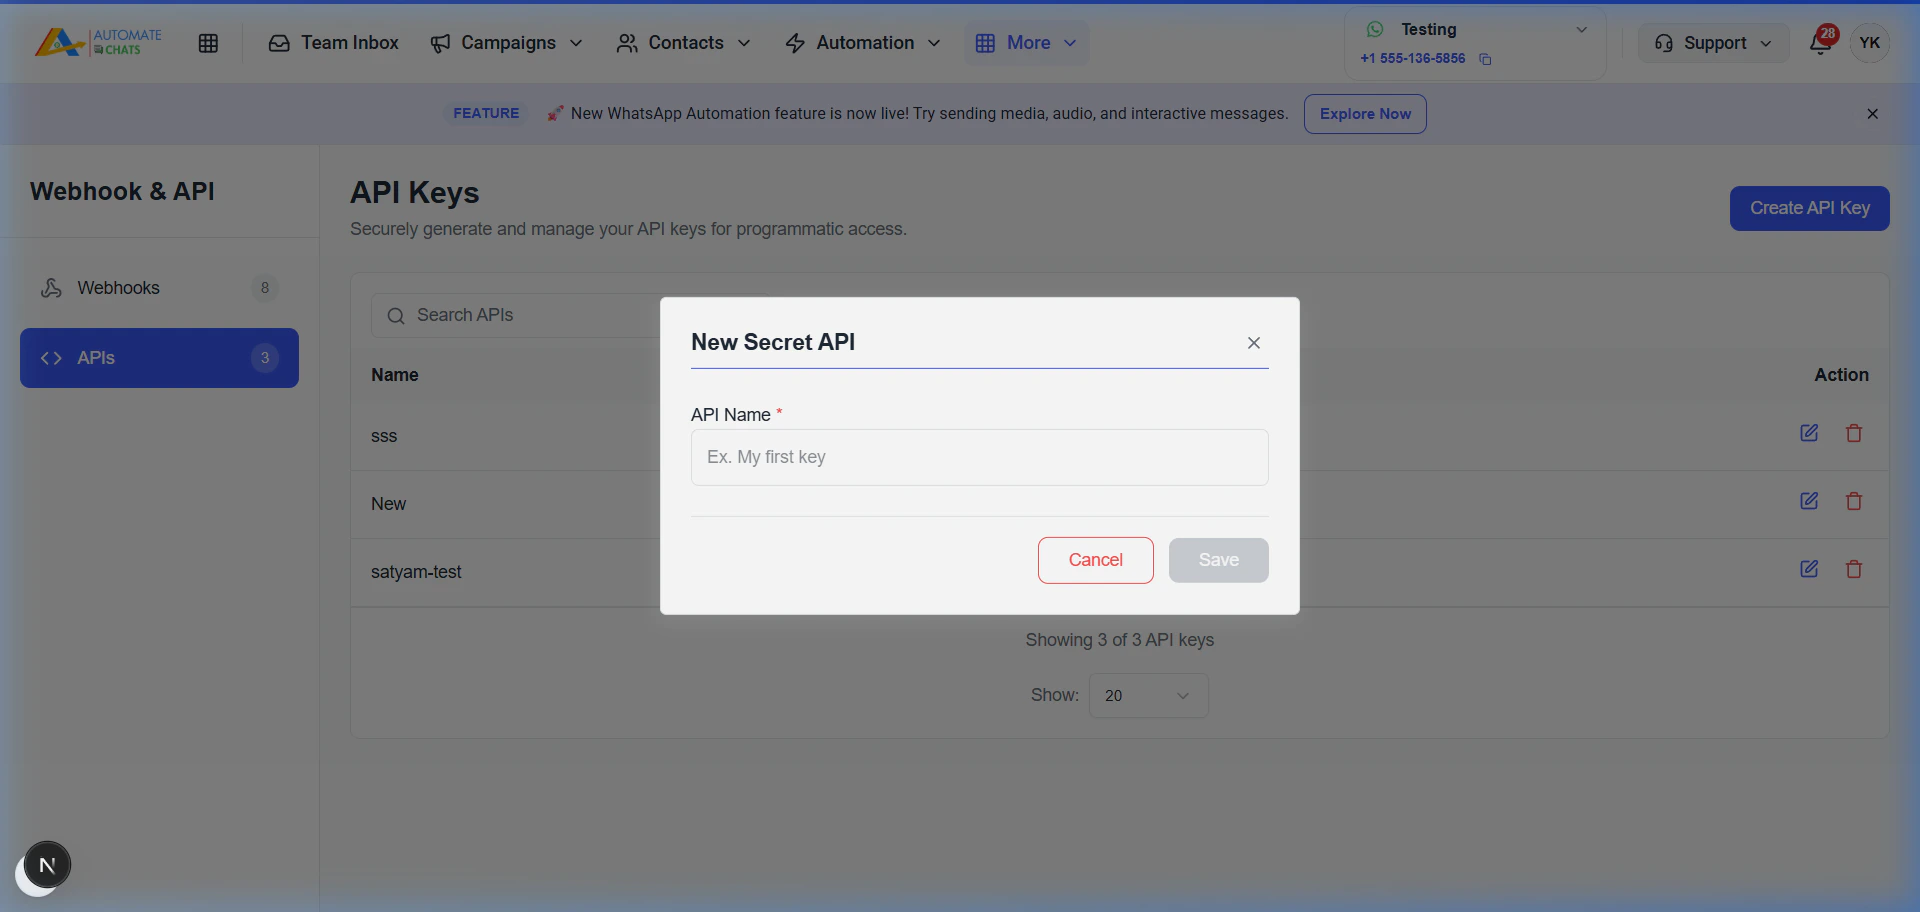Edit the sss API key
Screen dimensions: 1920x912
pos(1809,433)
